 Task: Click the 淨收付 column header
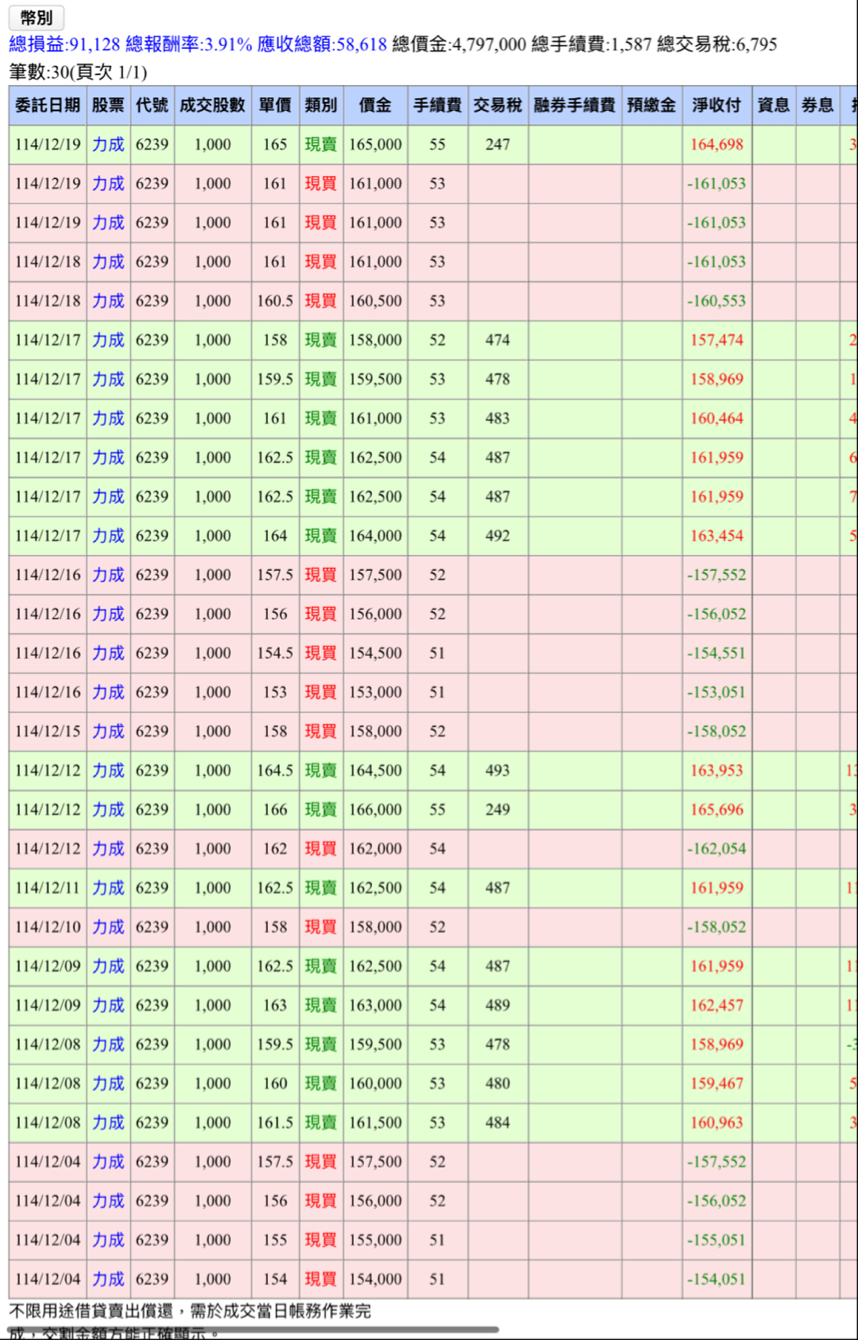[716, 105]
